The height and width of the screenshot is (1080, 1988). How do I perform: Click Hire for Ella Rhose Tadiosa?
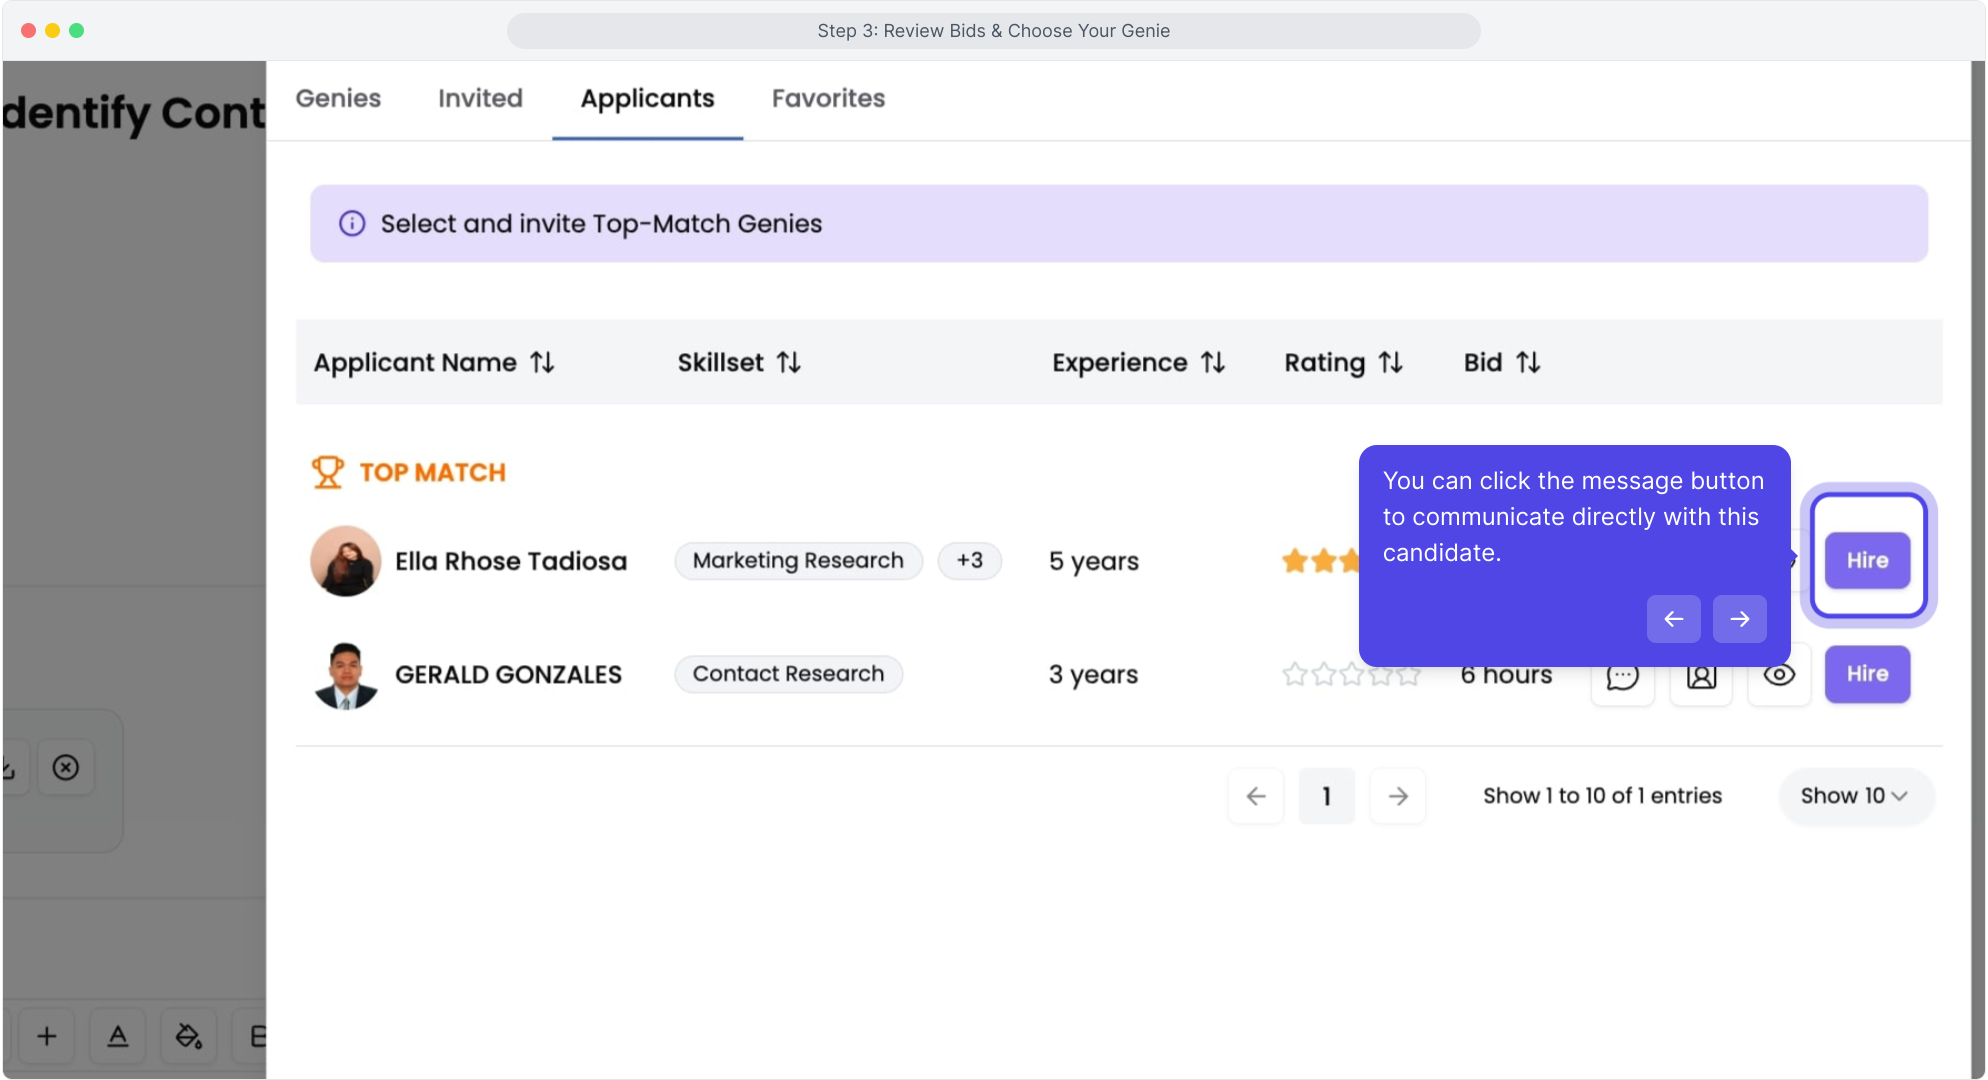pos(1867,560)
